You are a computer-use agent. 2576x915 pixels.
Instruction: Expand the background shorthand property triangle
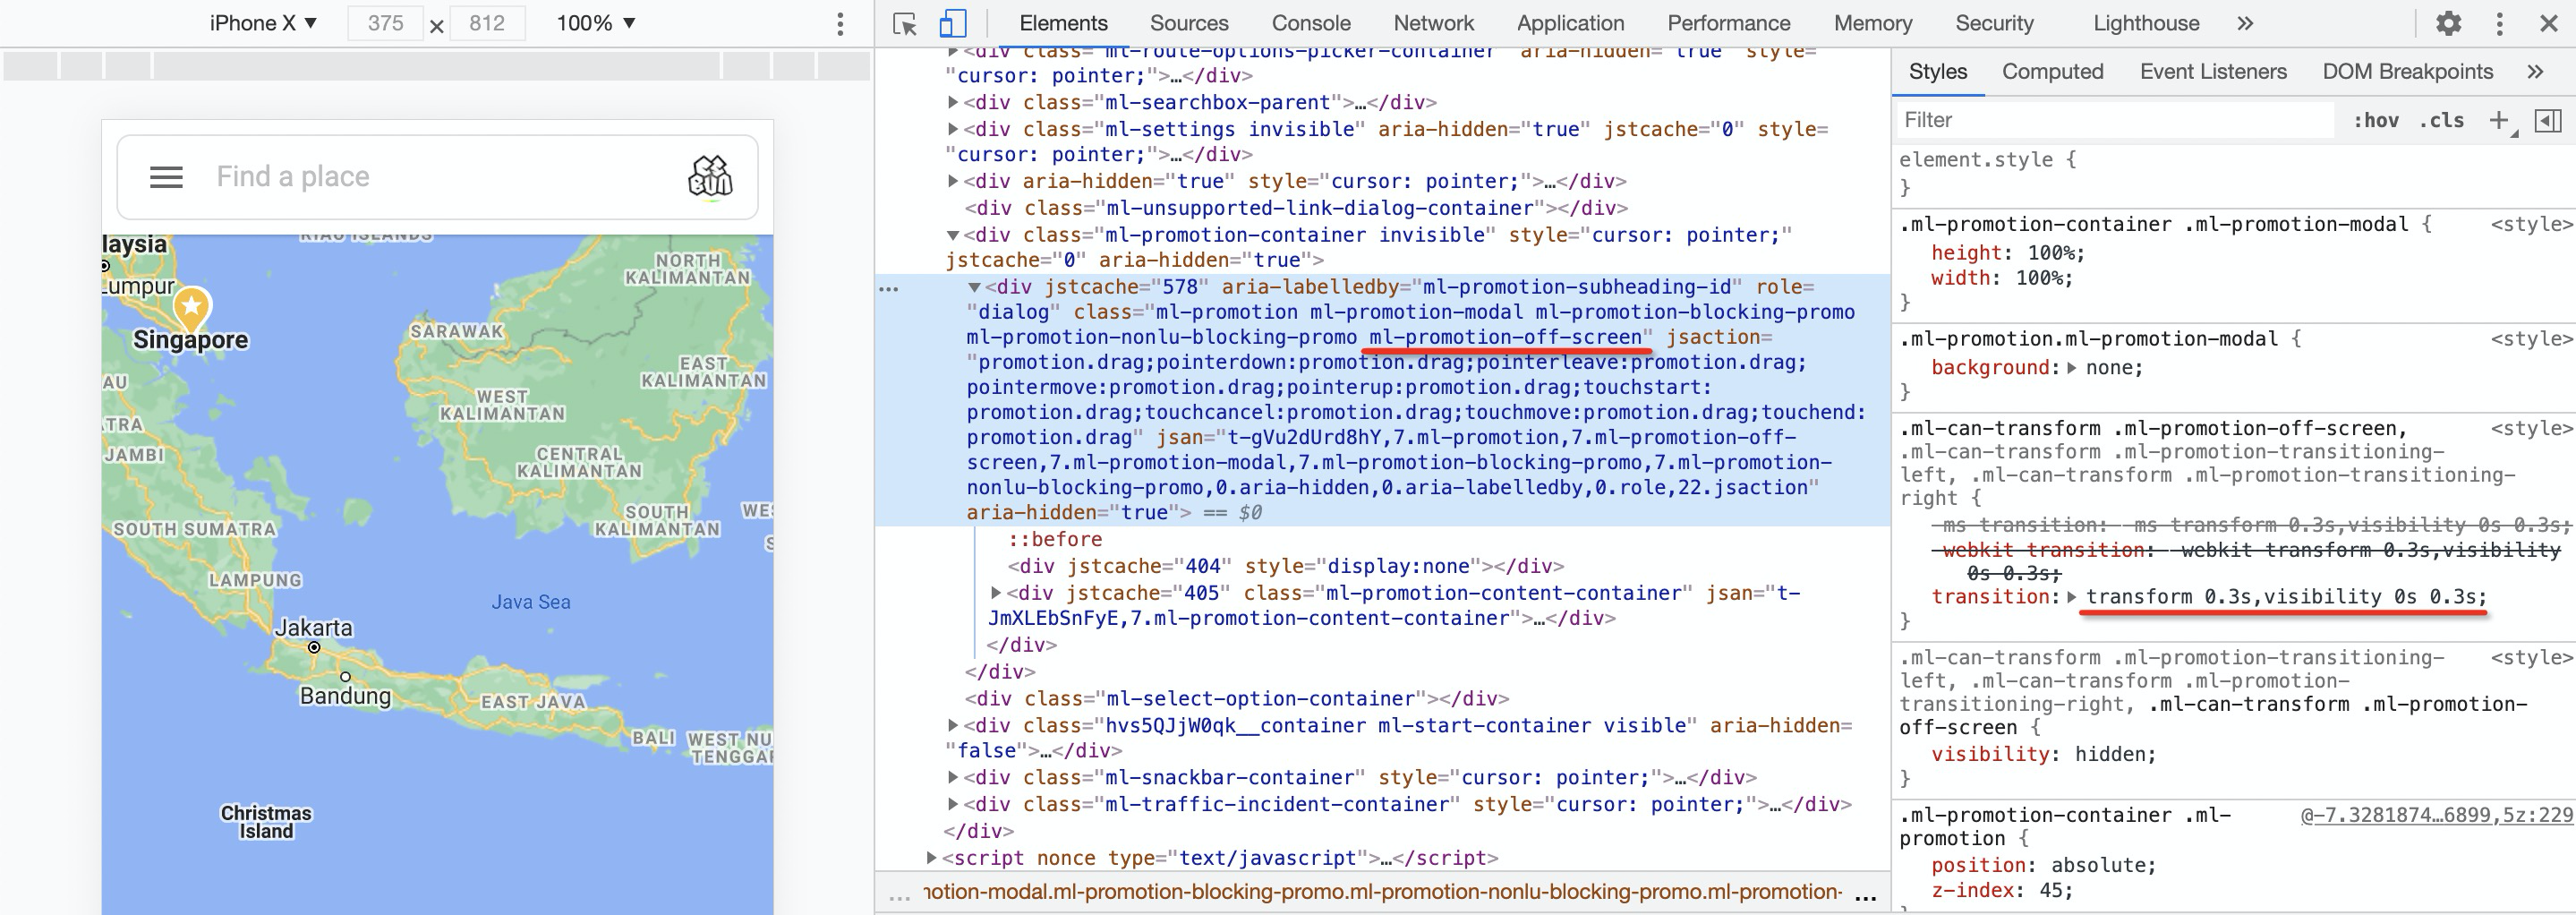click(2072, 368)
